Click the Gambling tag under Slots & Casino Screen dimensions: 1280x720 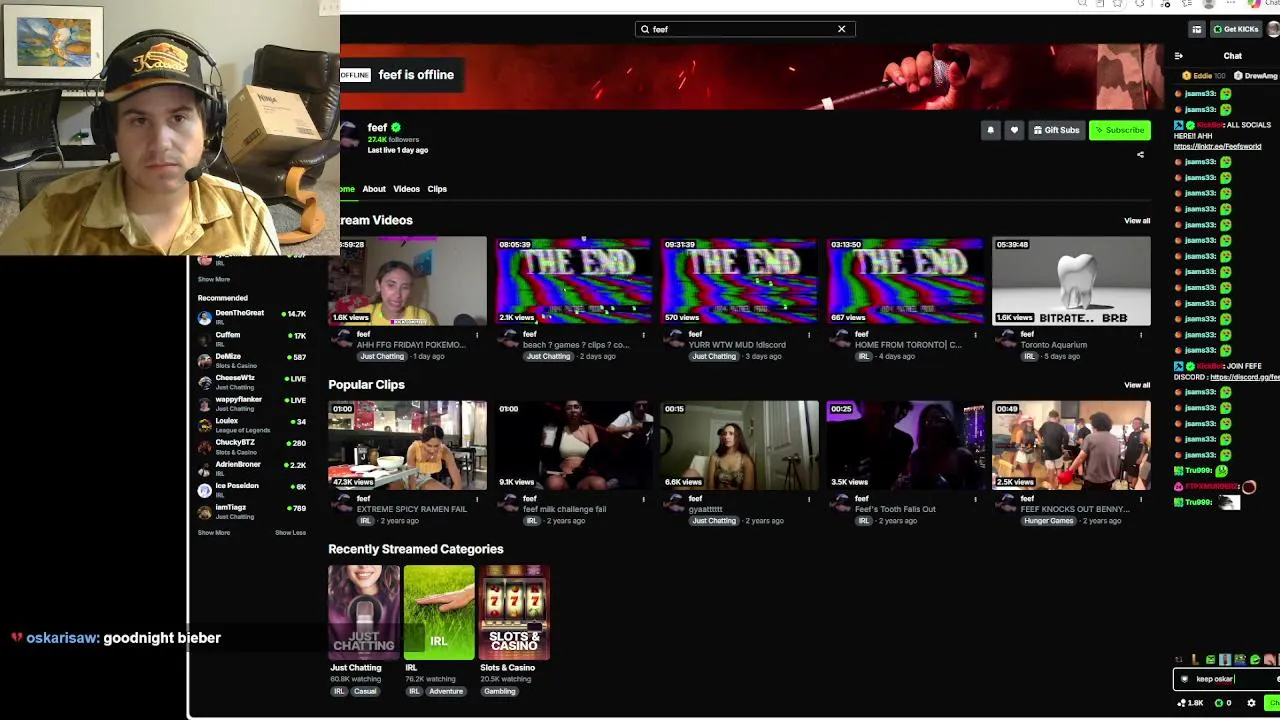(x=500, y=691)
